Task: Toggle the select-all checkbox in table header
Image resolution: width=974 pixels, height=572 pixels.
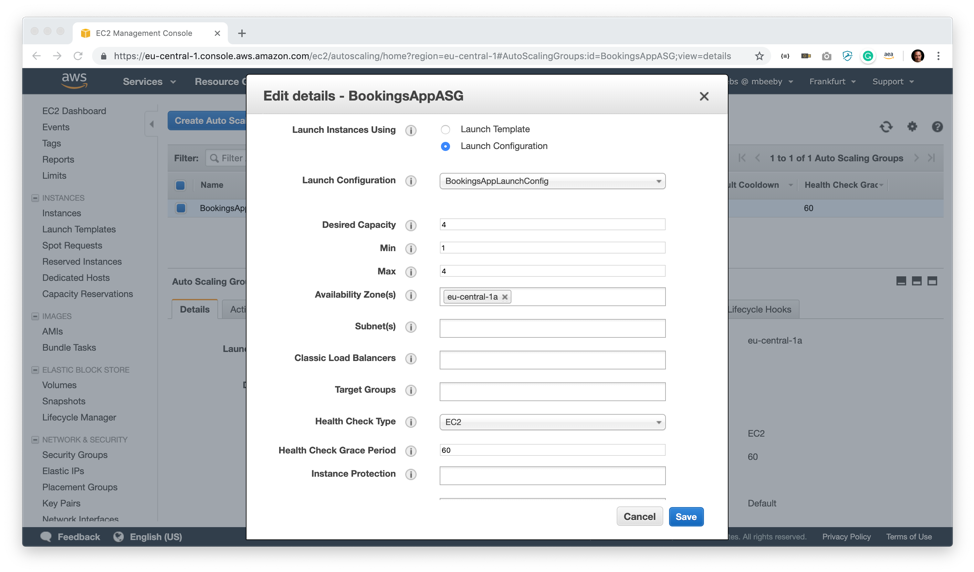Action: point(180,185)
